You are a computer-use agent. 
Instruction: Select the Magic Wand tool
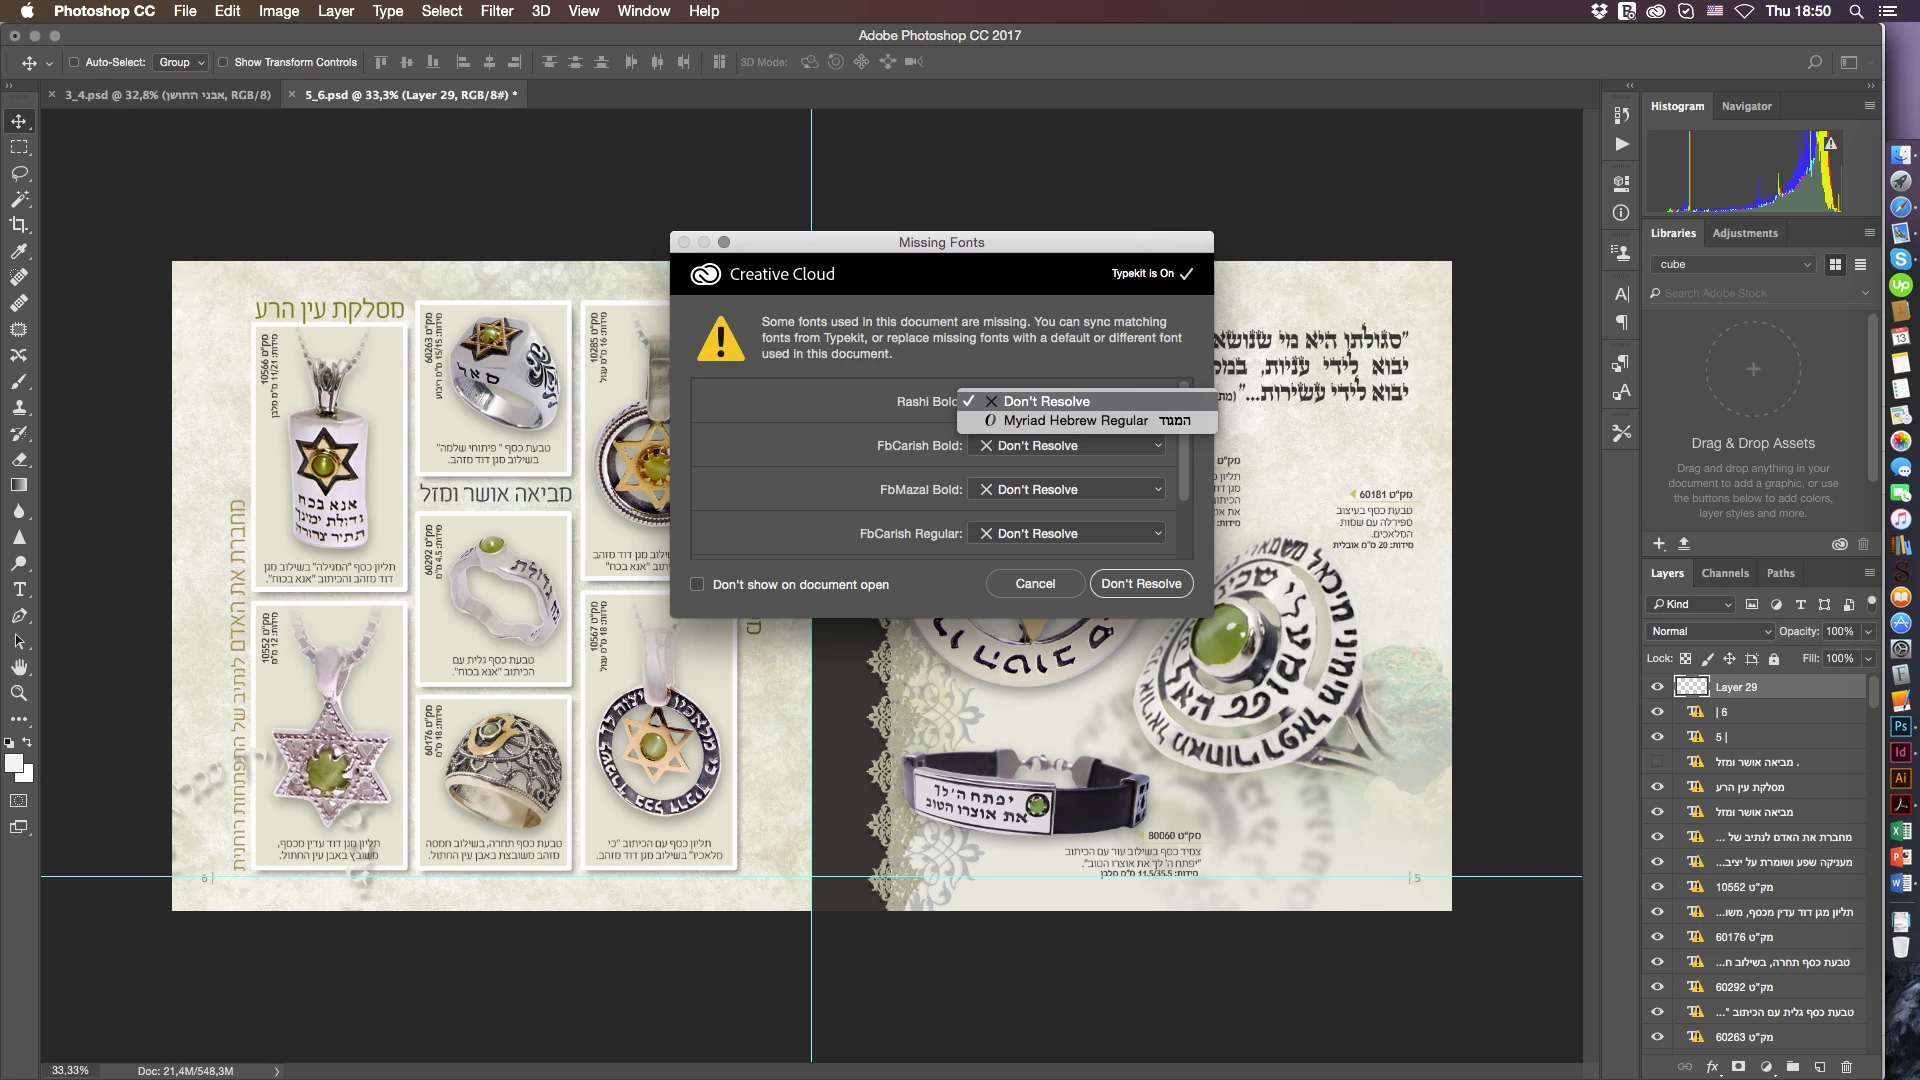tap(19, 199)
